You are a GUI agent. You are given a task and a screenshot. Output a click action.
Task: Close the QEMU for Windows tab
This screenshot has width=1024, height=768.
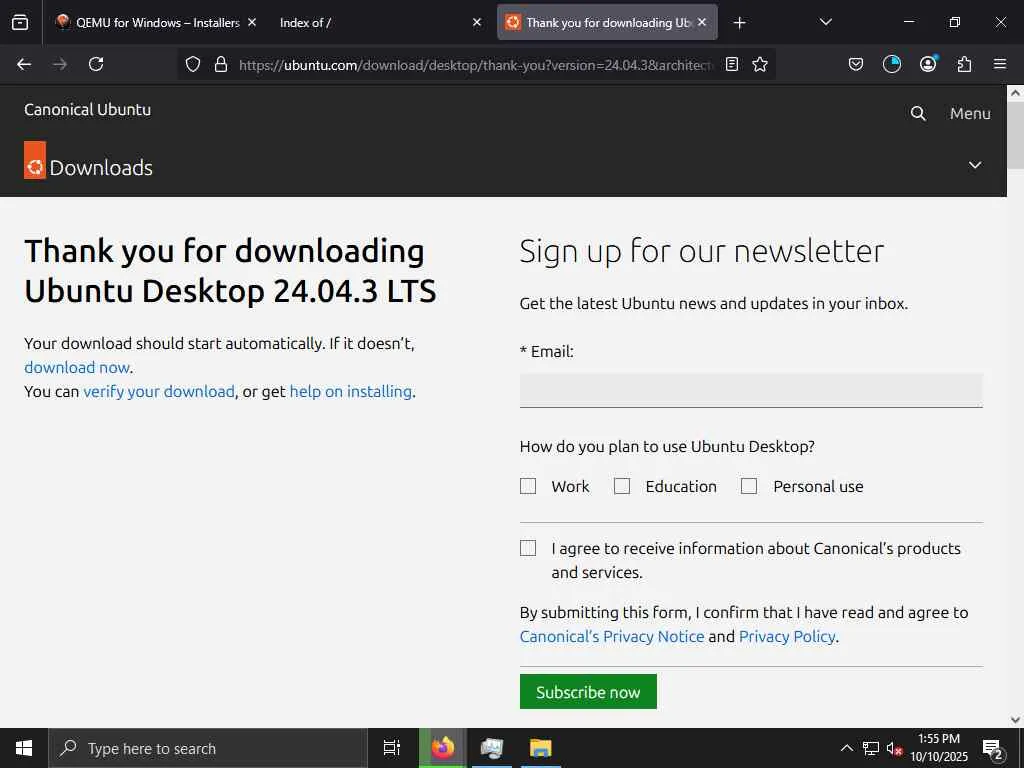tap(252, 22)
